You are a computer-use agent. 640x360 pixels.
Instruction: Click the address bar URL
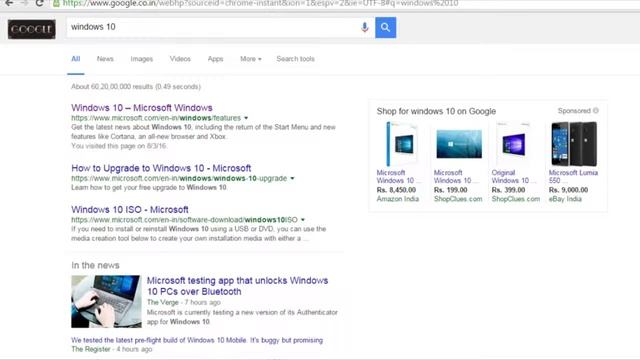[x=260, y=3]
